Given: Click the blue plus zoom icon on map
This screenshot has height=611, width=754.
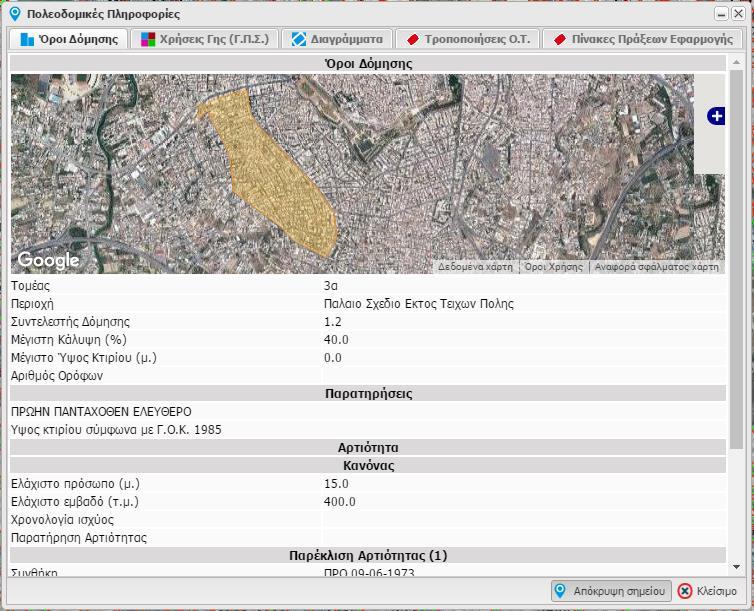Looking at the screenshot, I should [716, 116].
